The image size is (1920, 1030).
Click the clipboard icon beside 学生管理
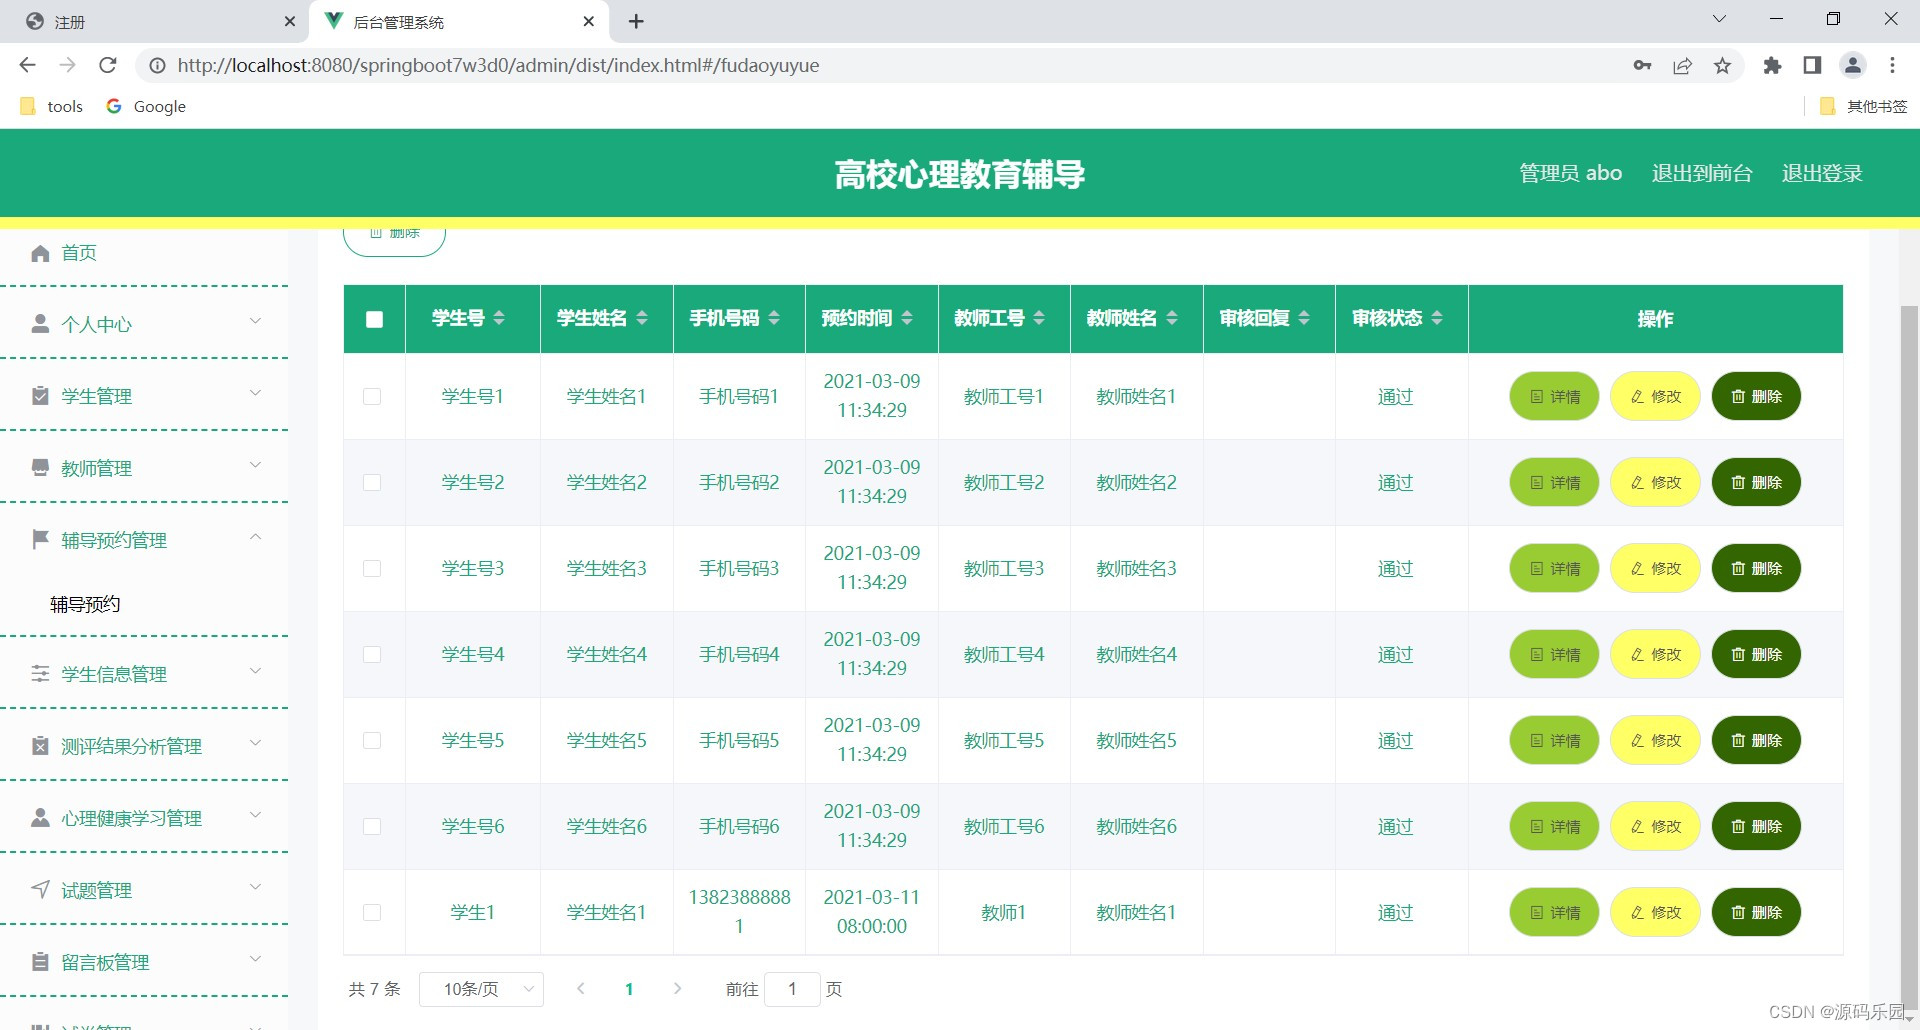(x=40, y=396)
